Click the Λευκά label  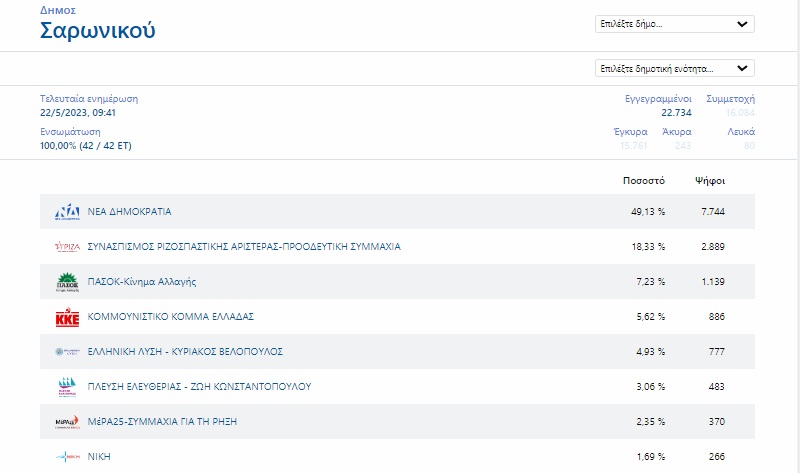(741, 132)
